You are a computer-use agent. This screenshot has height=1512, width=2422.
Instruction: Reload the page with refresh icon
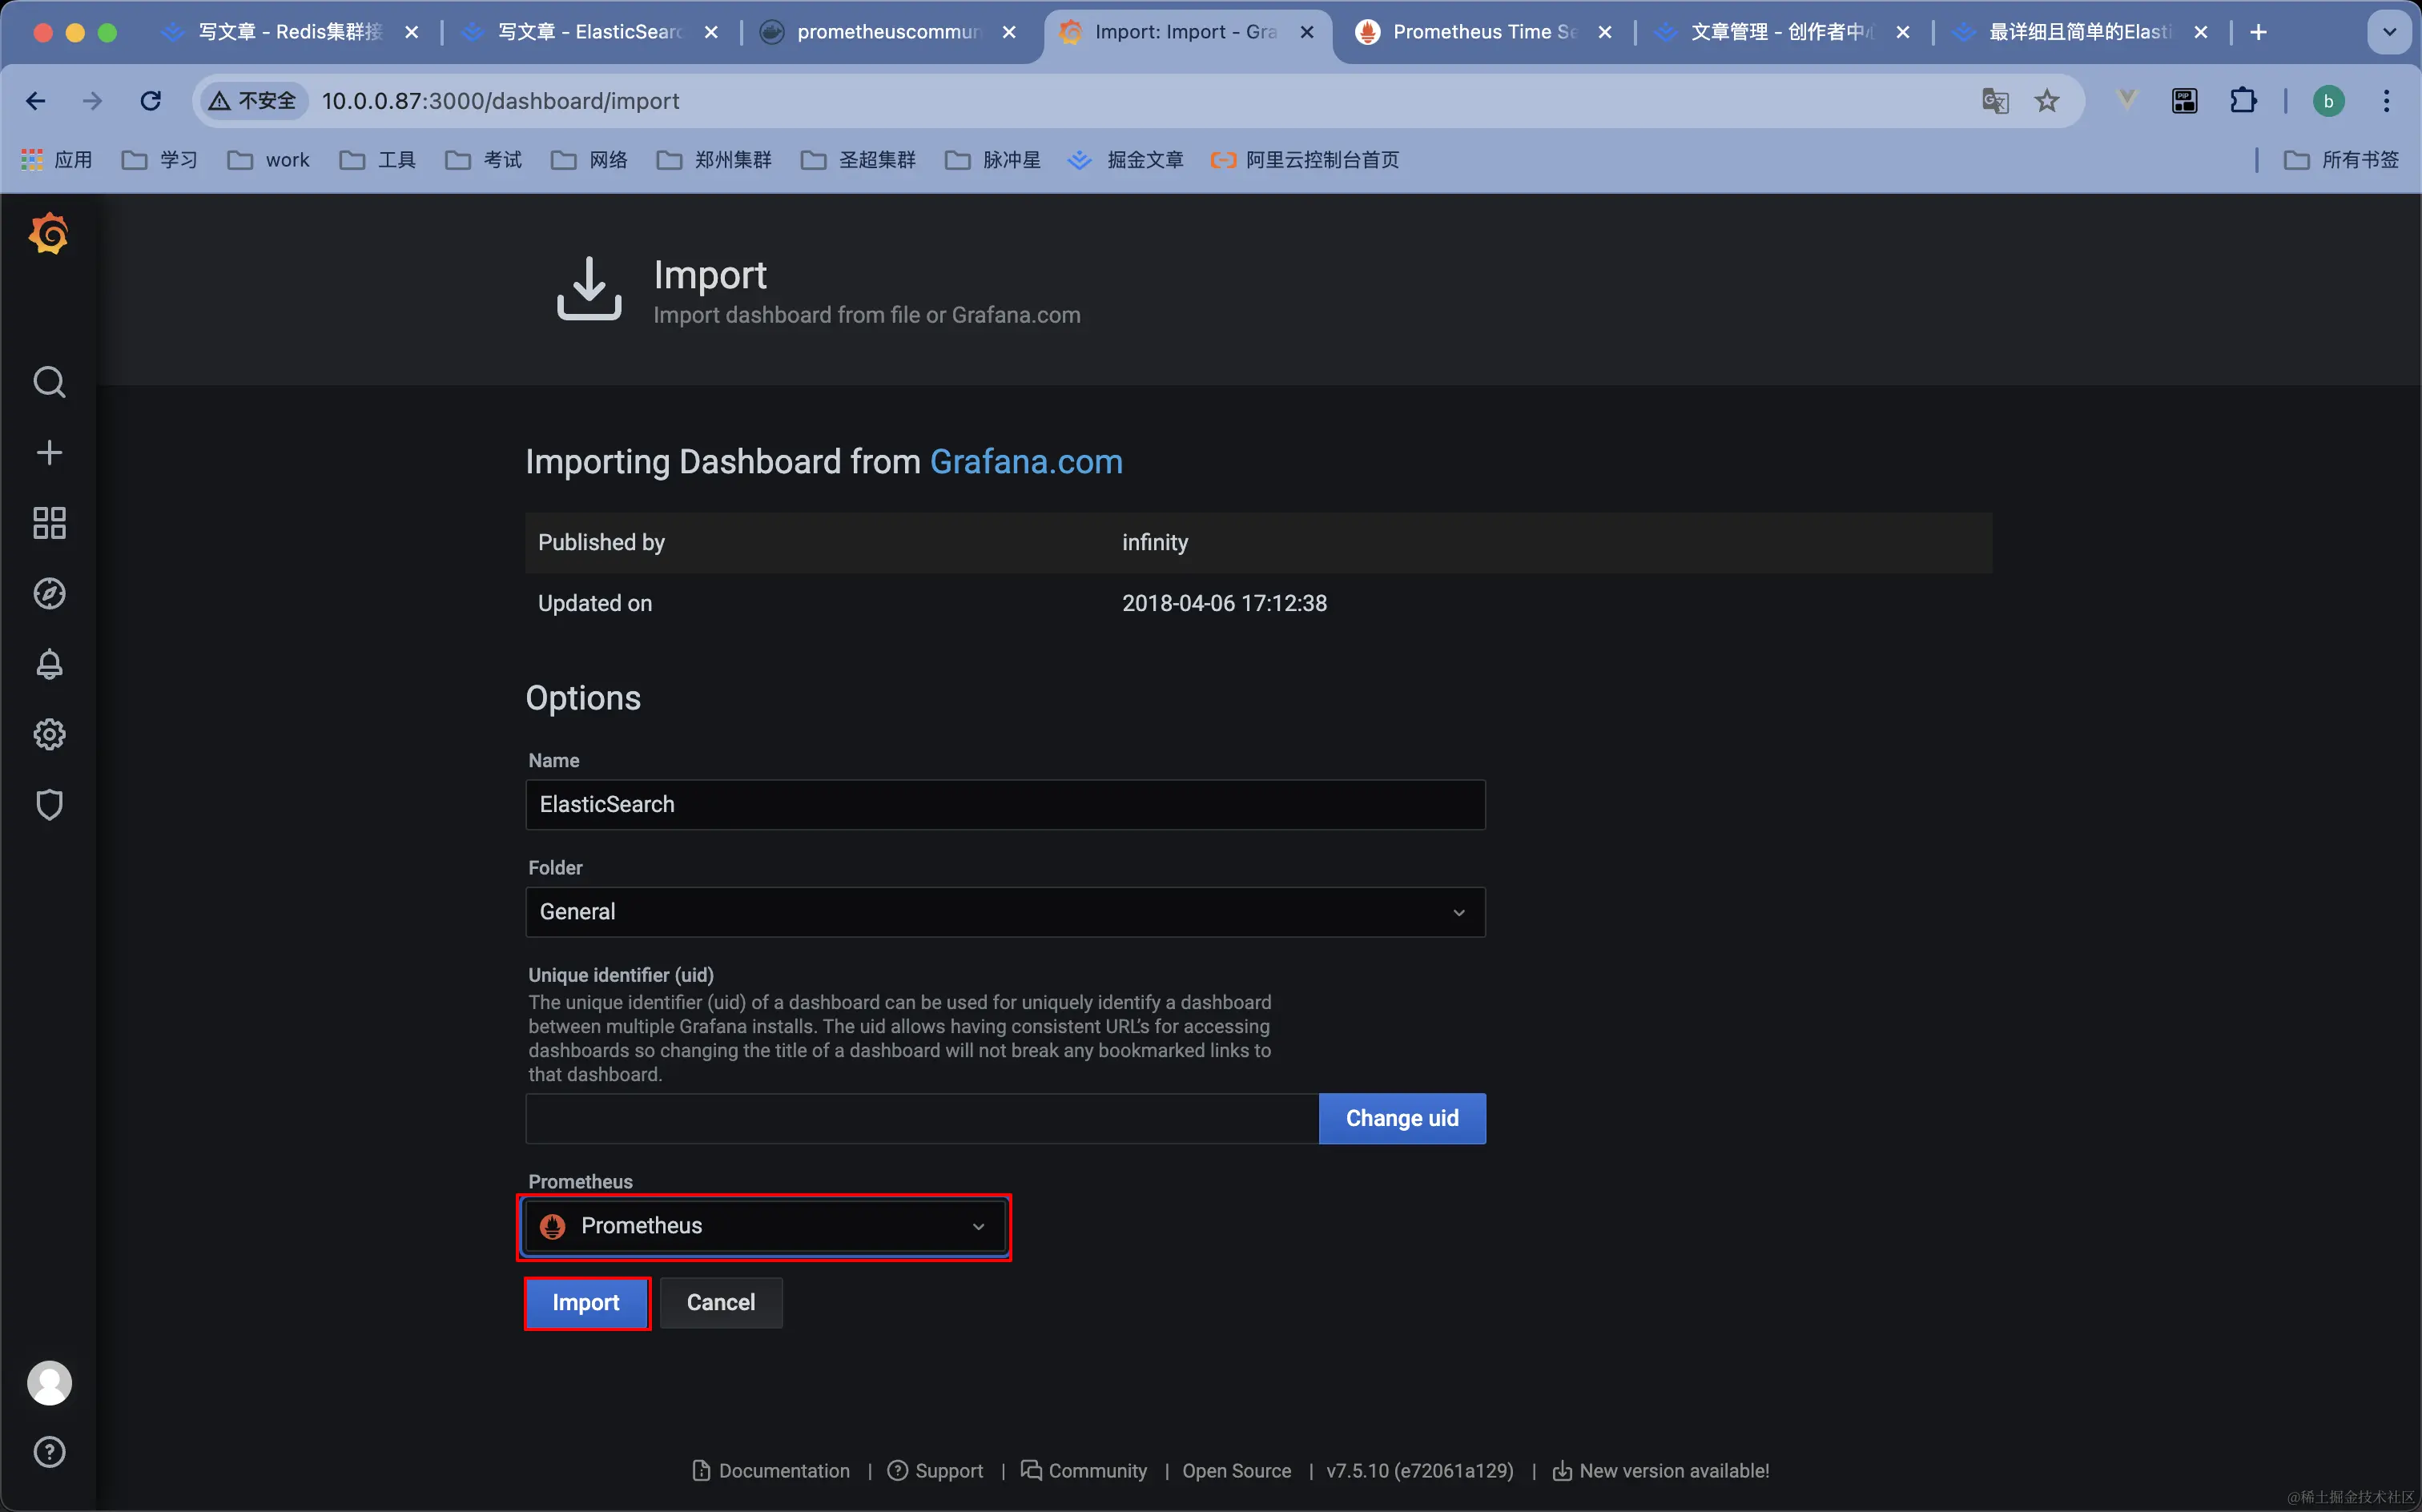pyautogui.click(x=151, y=101)
